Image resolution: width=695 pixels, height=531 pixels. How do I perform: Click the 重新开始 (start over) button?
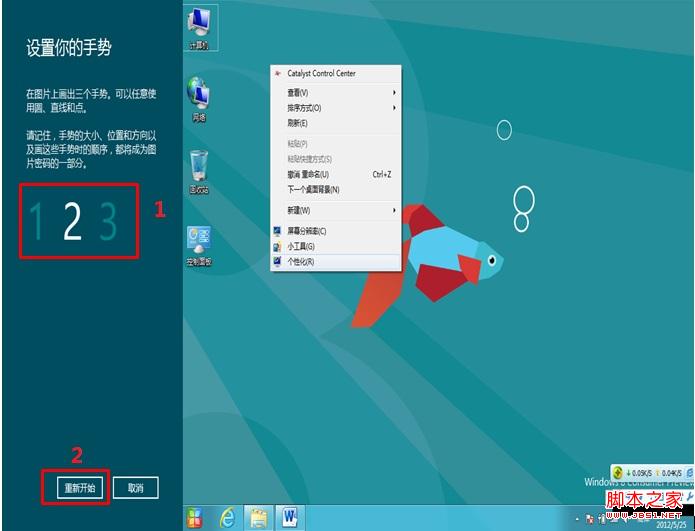80,488
